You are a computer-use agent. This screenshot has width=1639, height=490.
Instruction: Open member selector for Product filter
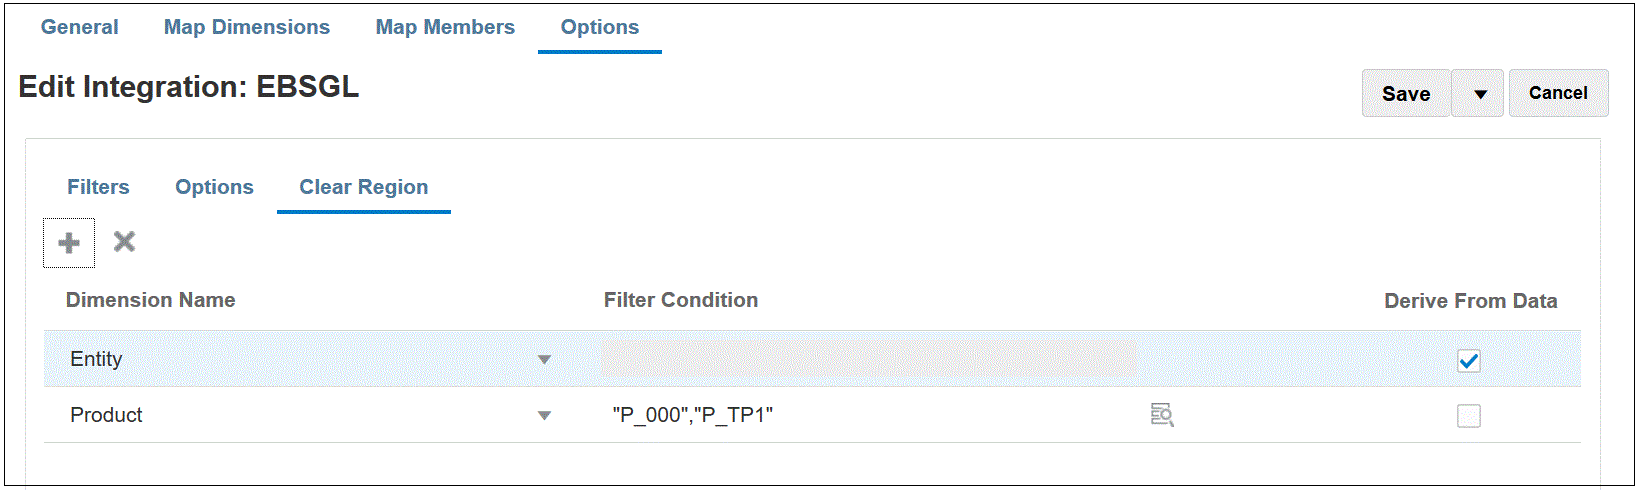point(1161,415)
